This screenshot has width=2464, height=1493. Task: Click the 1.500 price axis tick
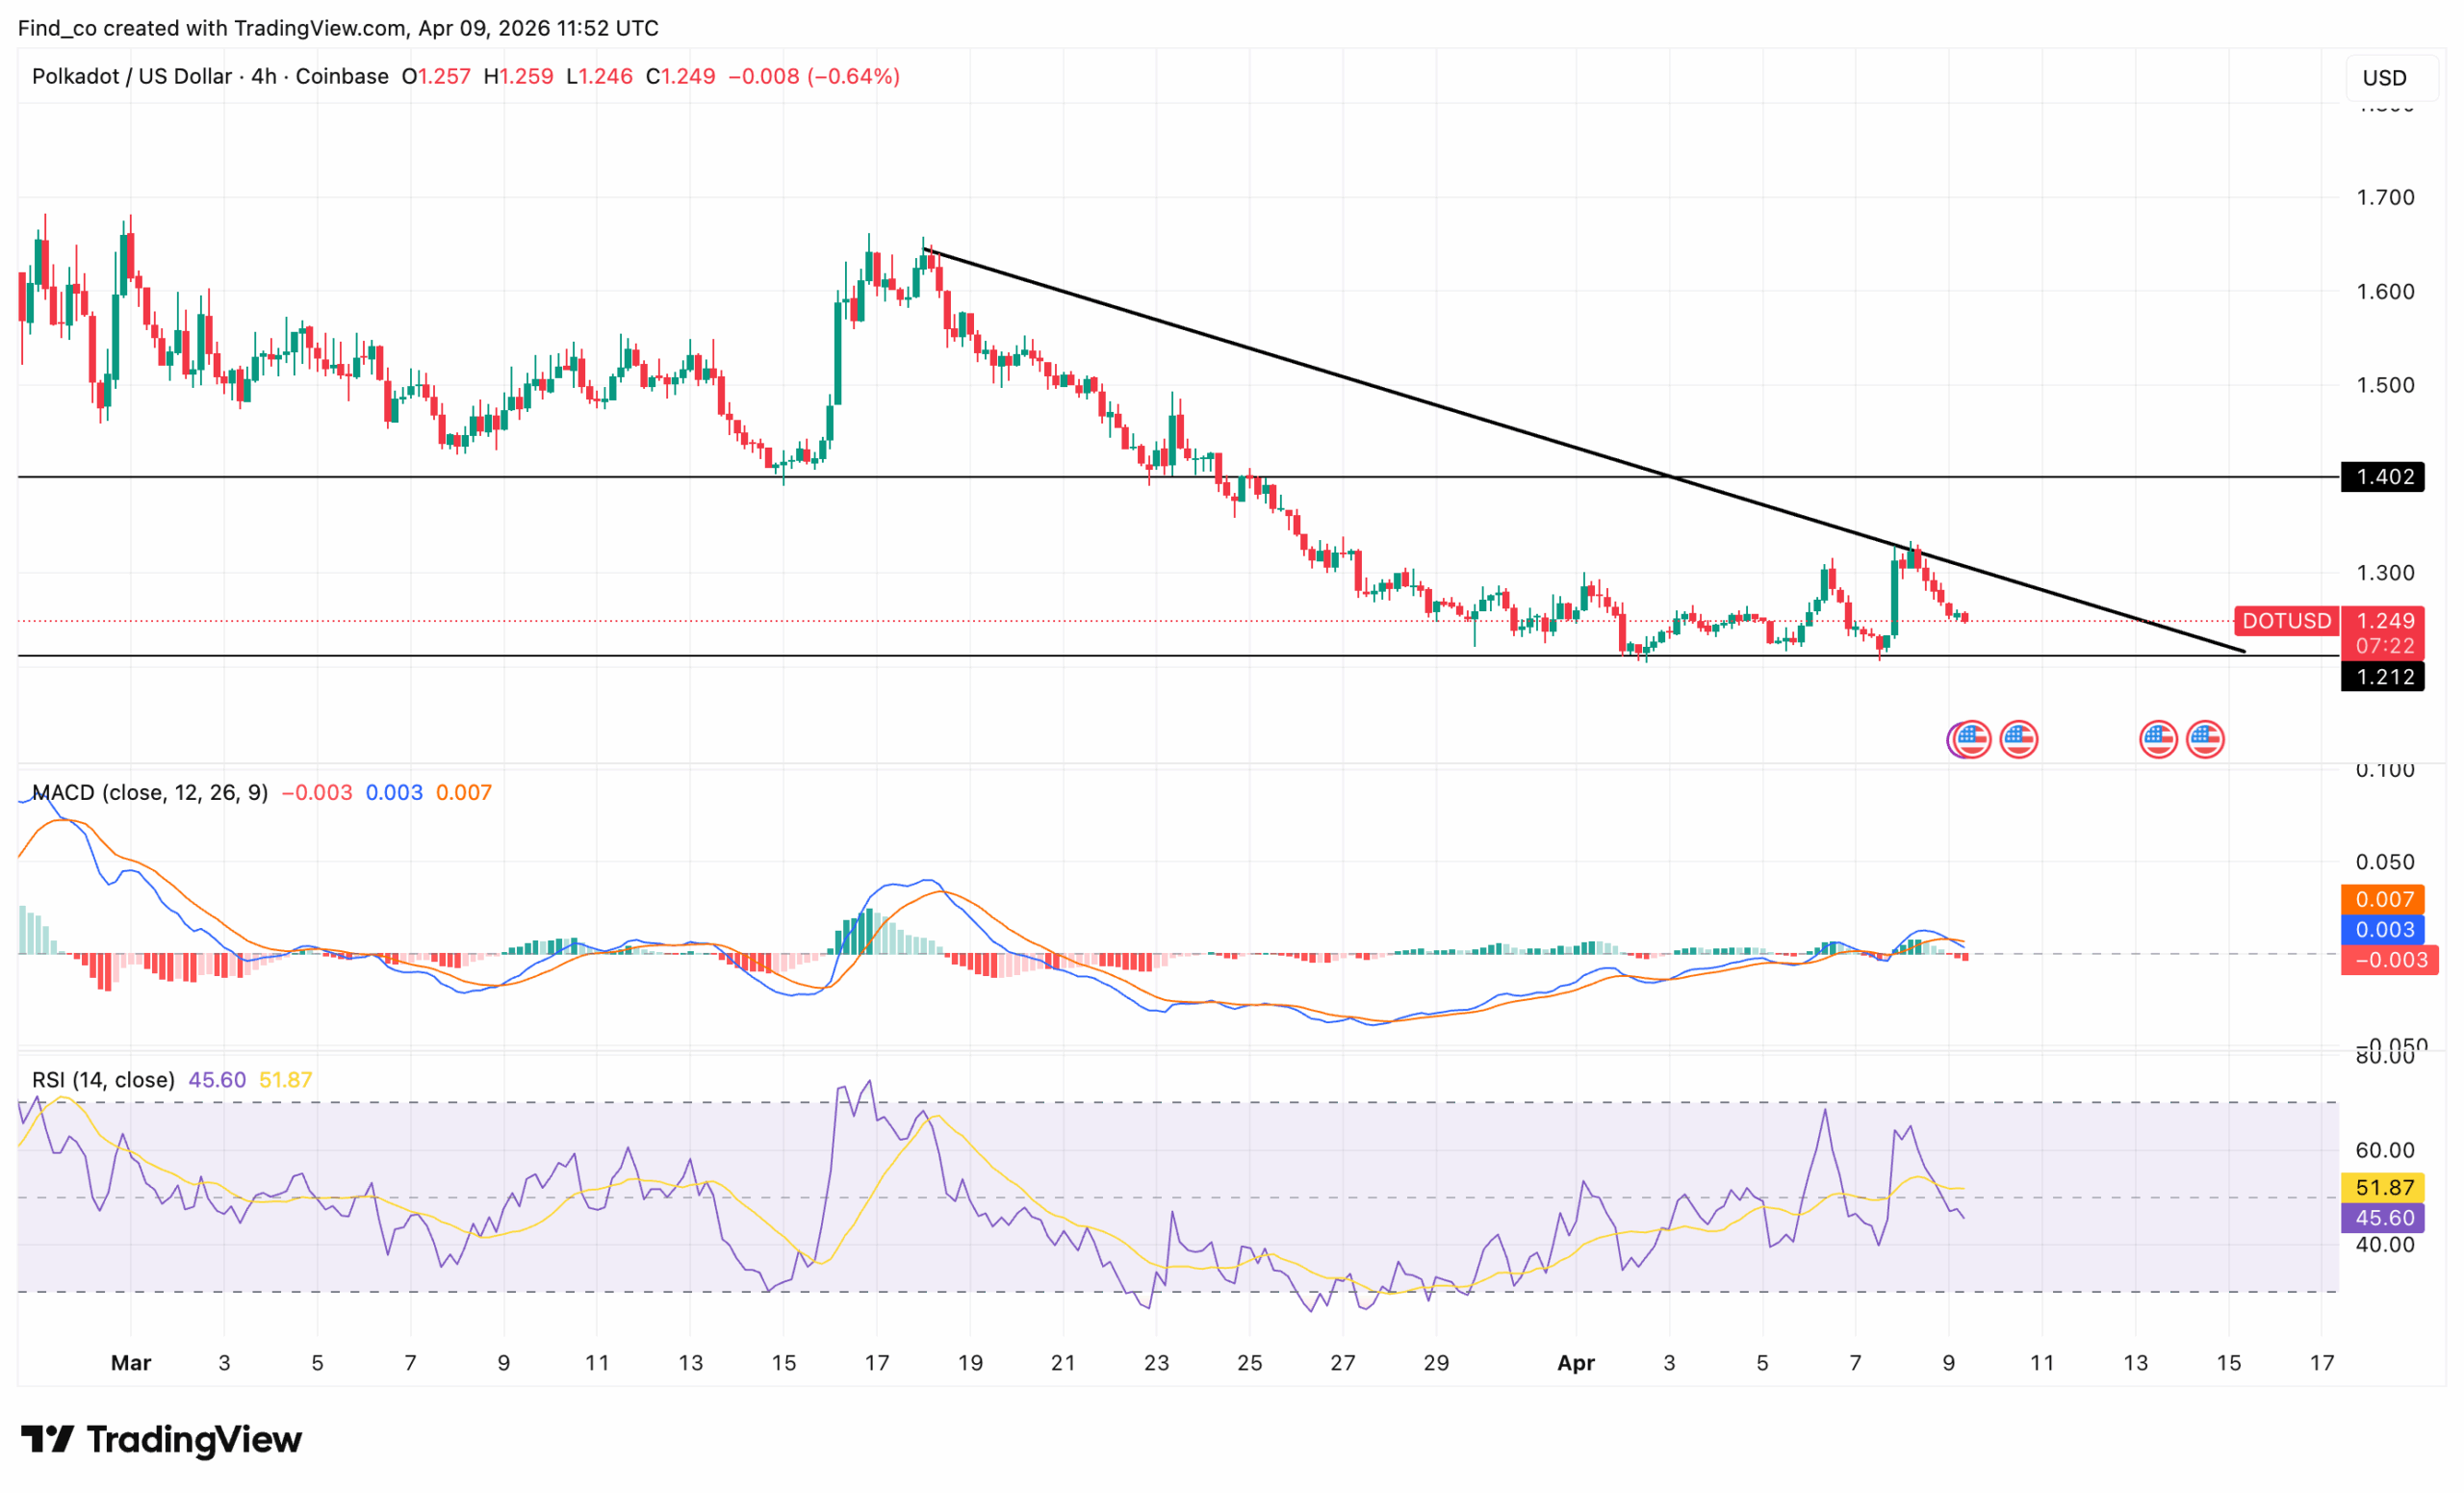pos(2385,385)
